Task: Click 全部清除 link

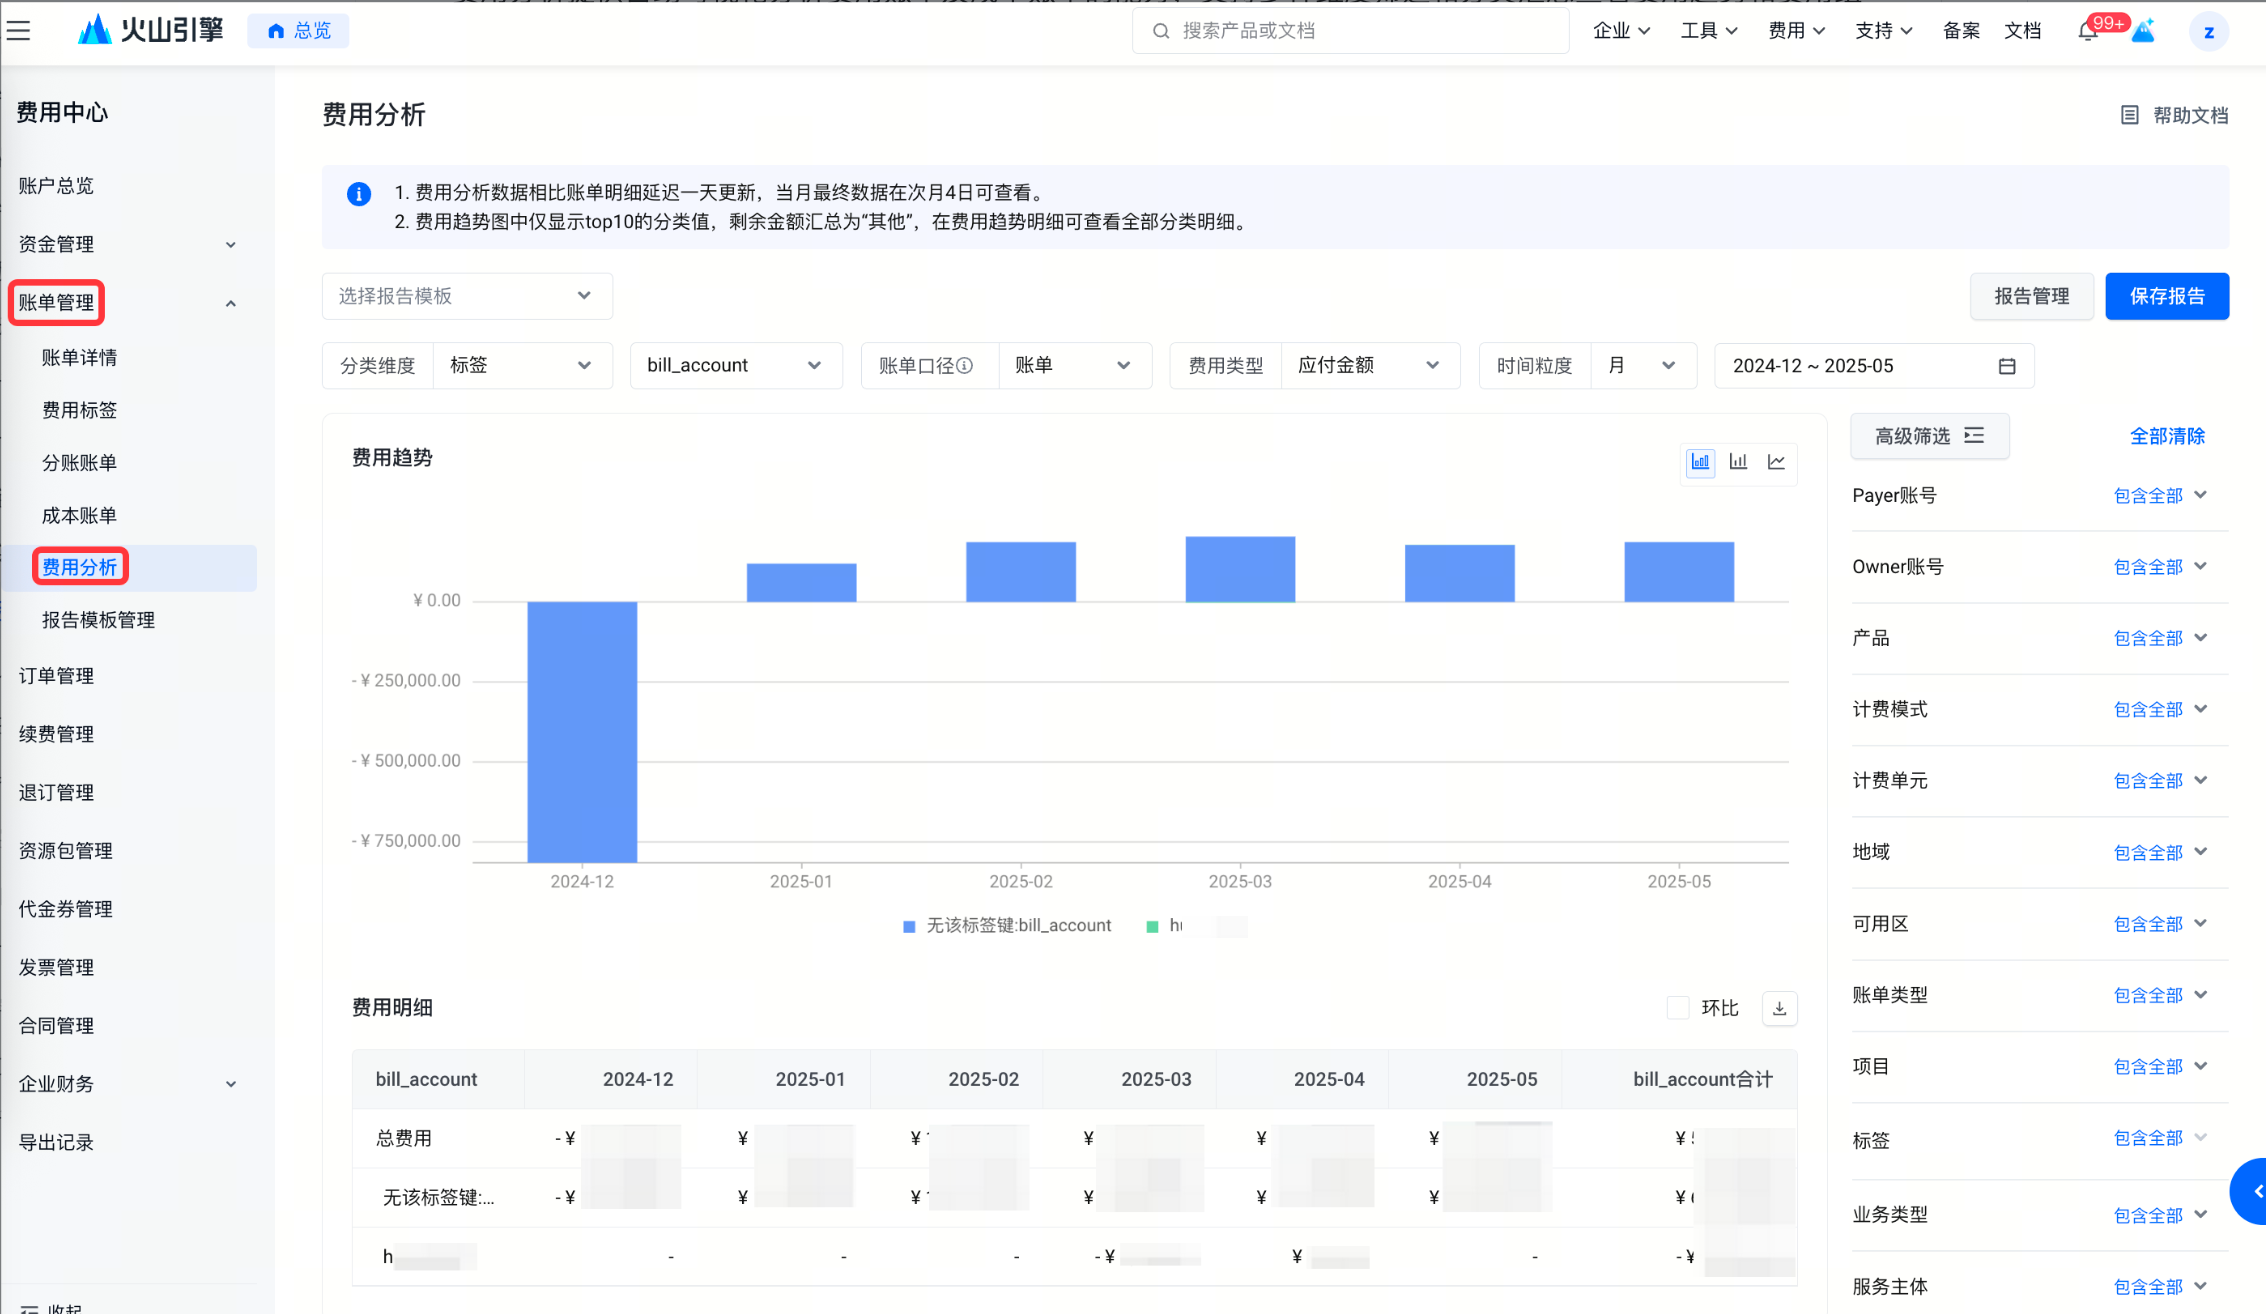Action: 2167,436
